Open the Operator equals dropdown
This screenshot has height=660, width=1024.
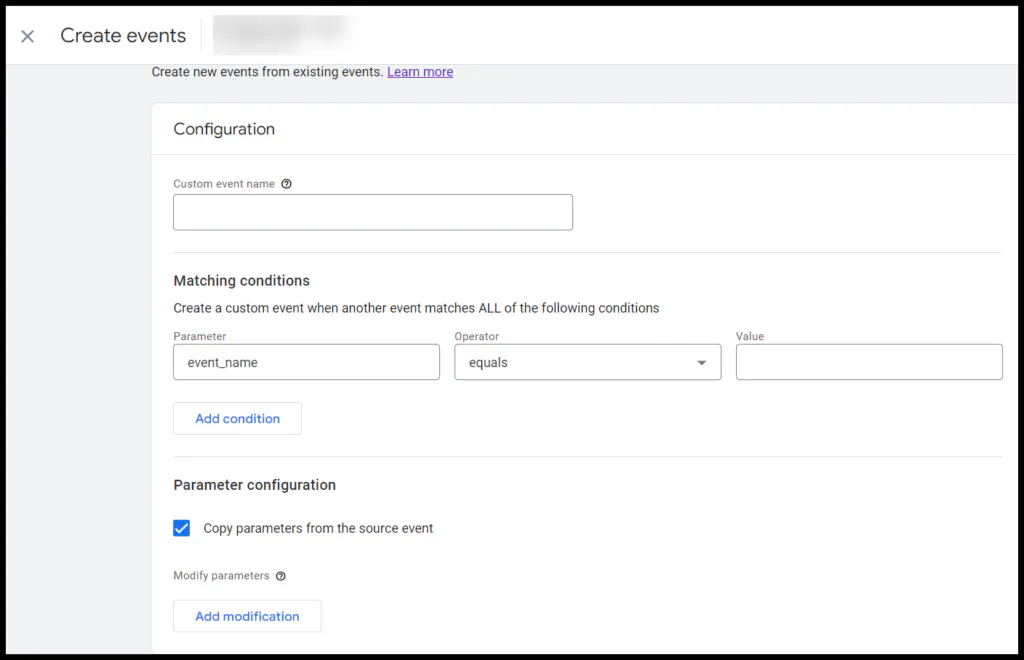click(588, 362)
